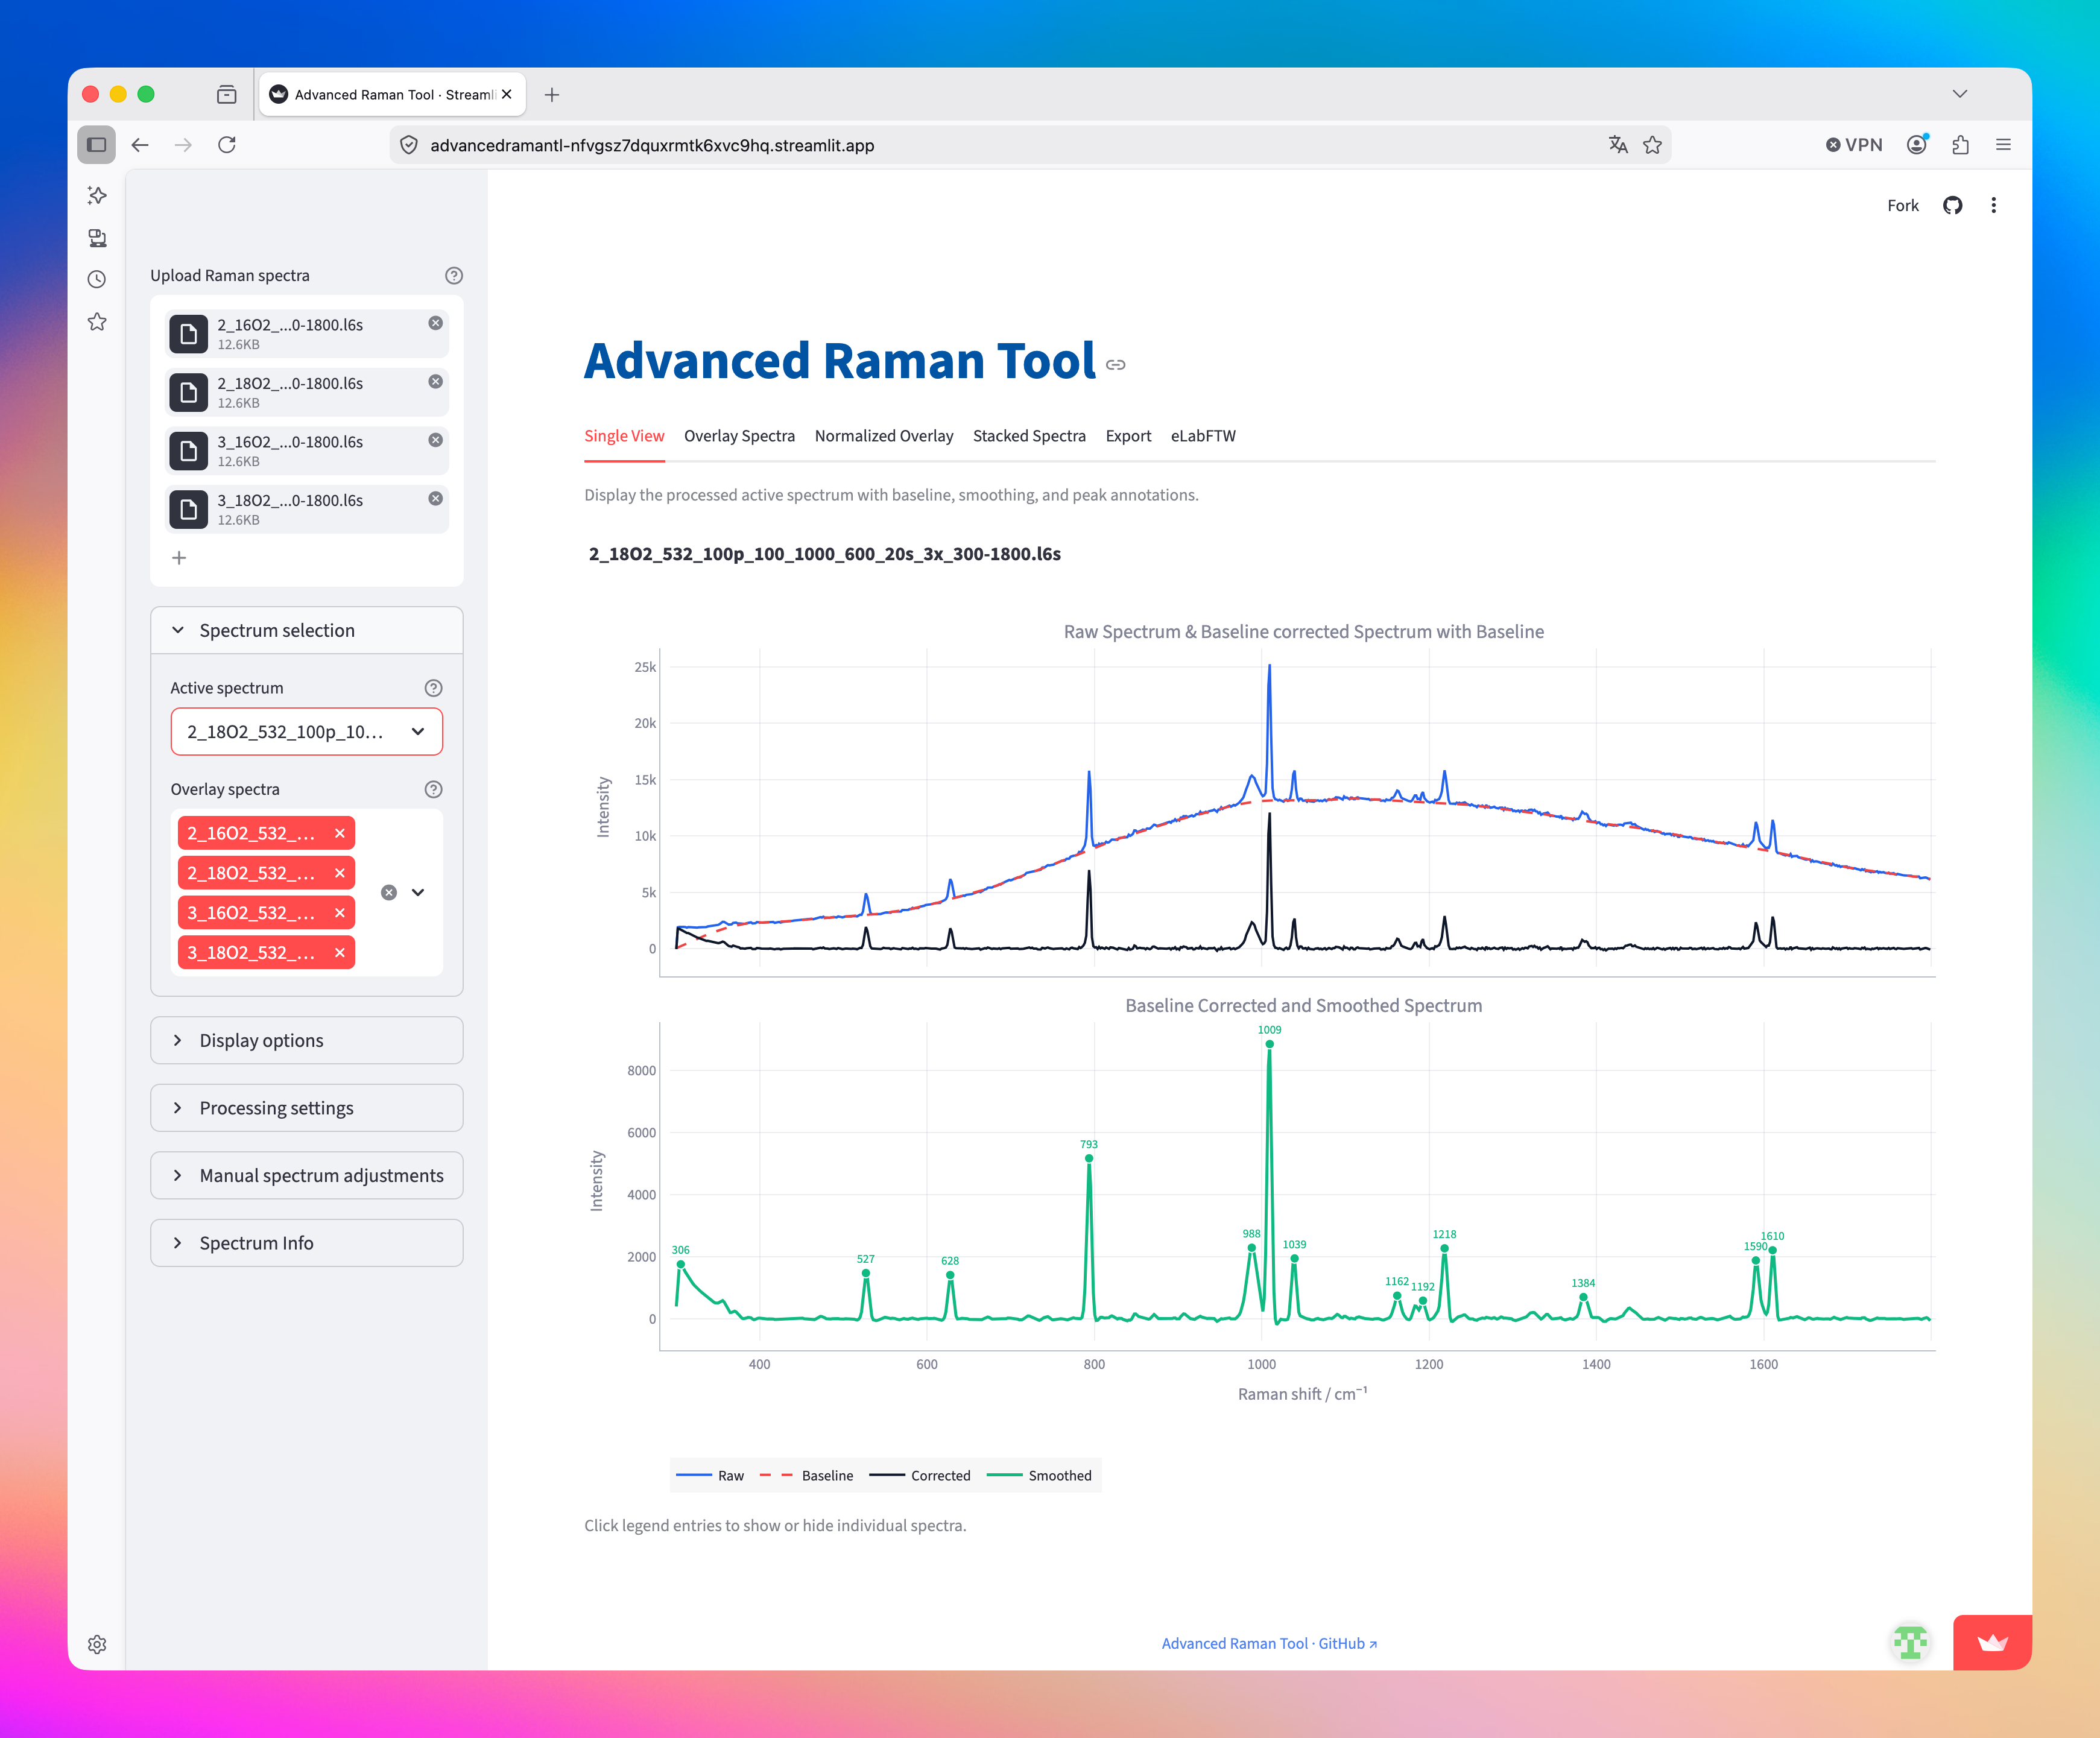The width and height of the screenshot is (2100, 1738).
Task: Open the Export tab
Action: (1128, 436)
